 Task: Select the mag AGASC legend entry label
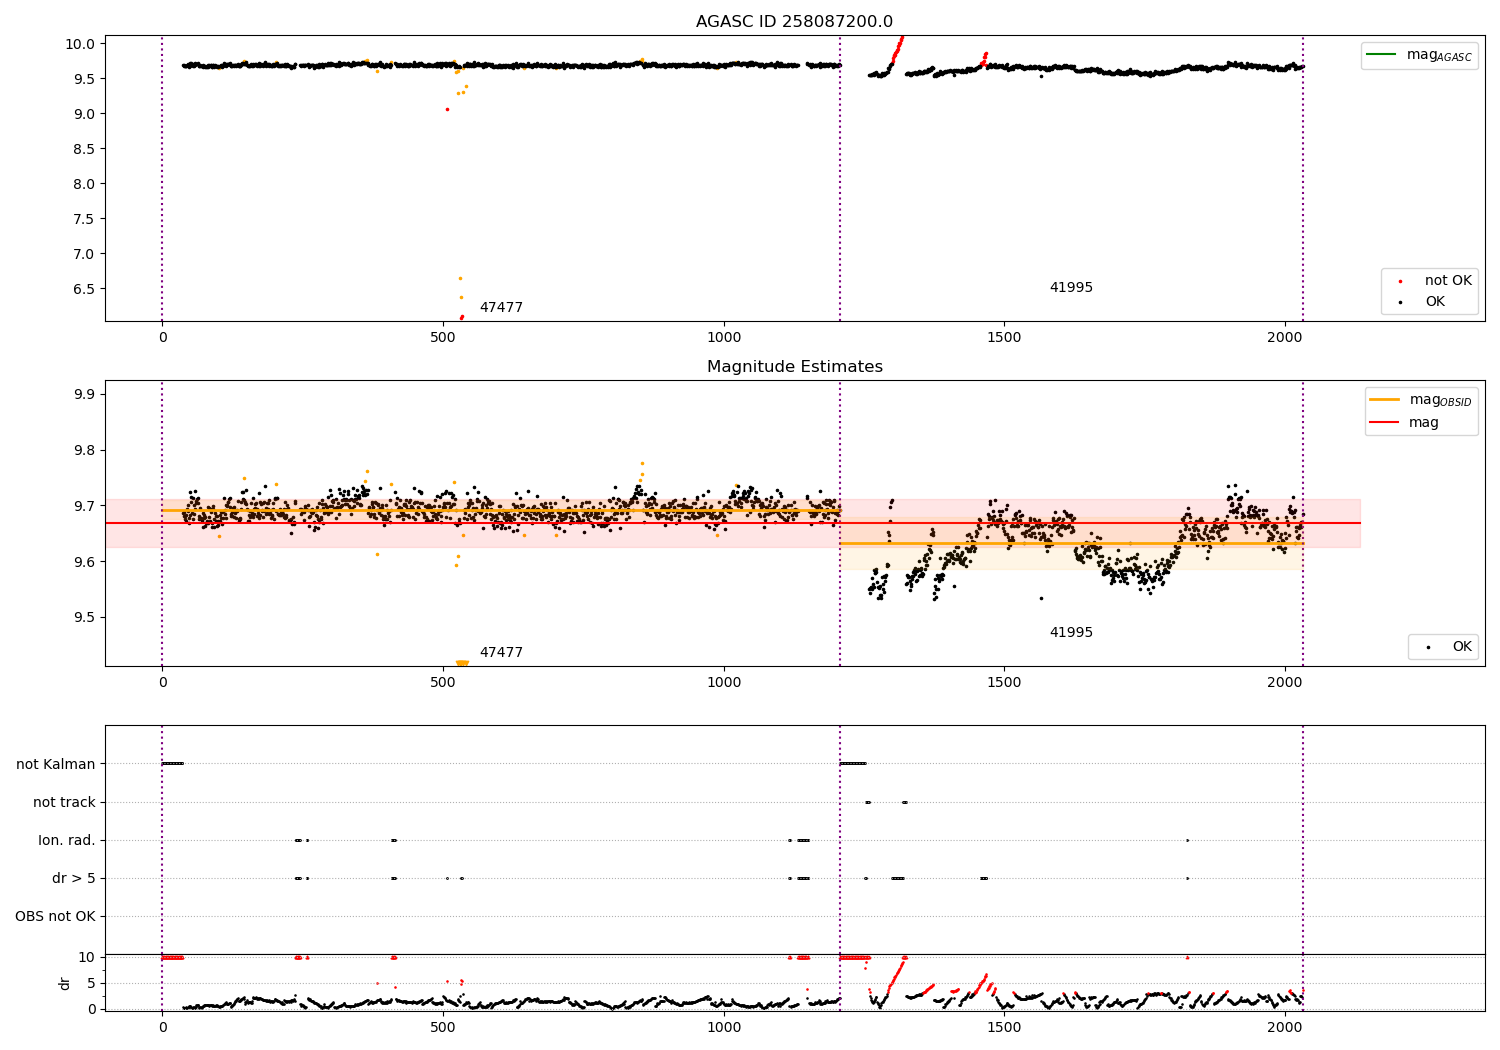coord(1439,55)
